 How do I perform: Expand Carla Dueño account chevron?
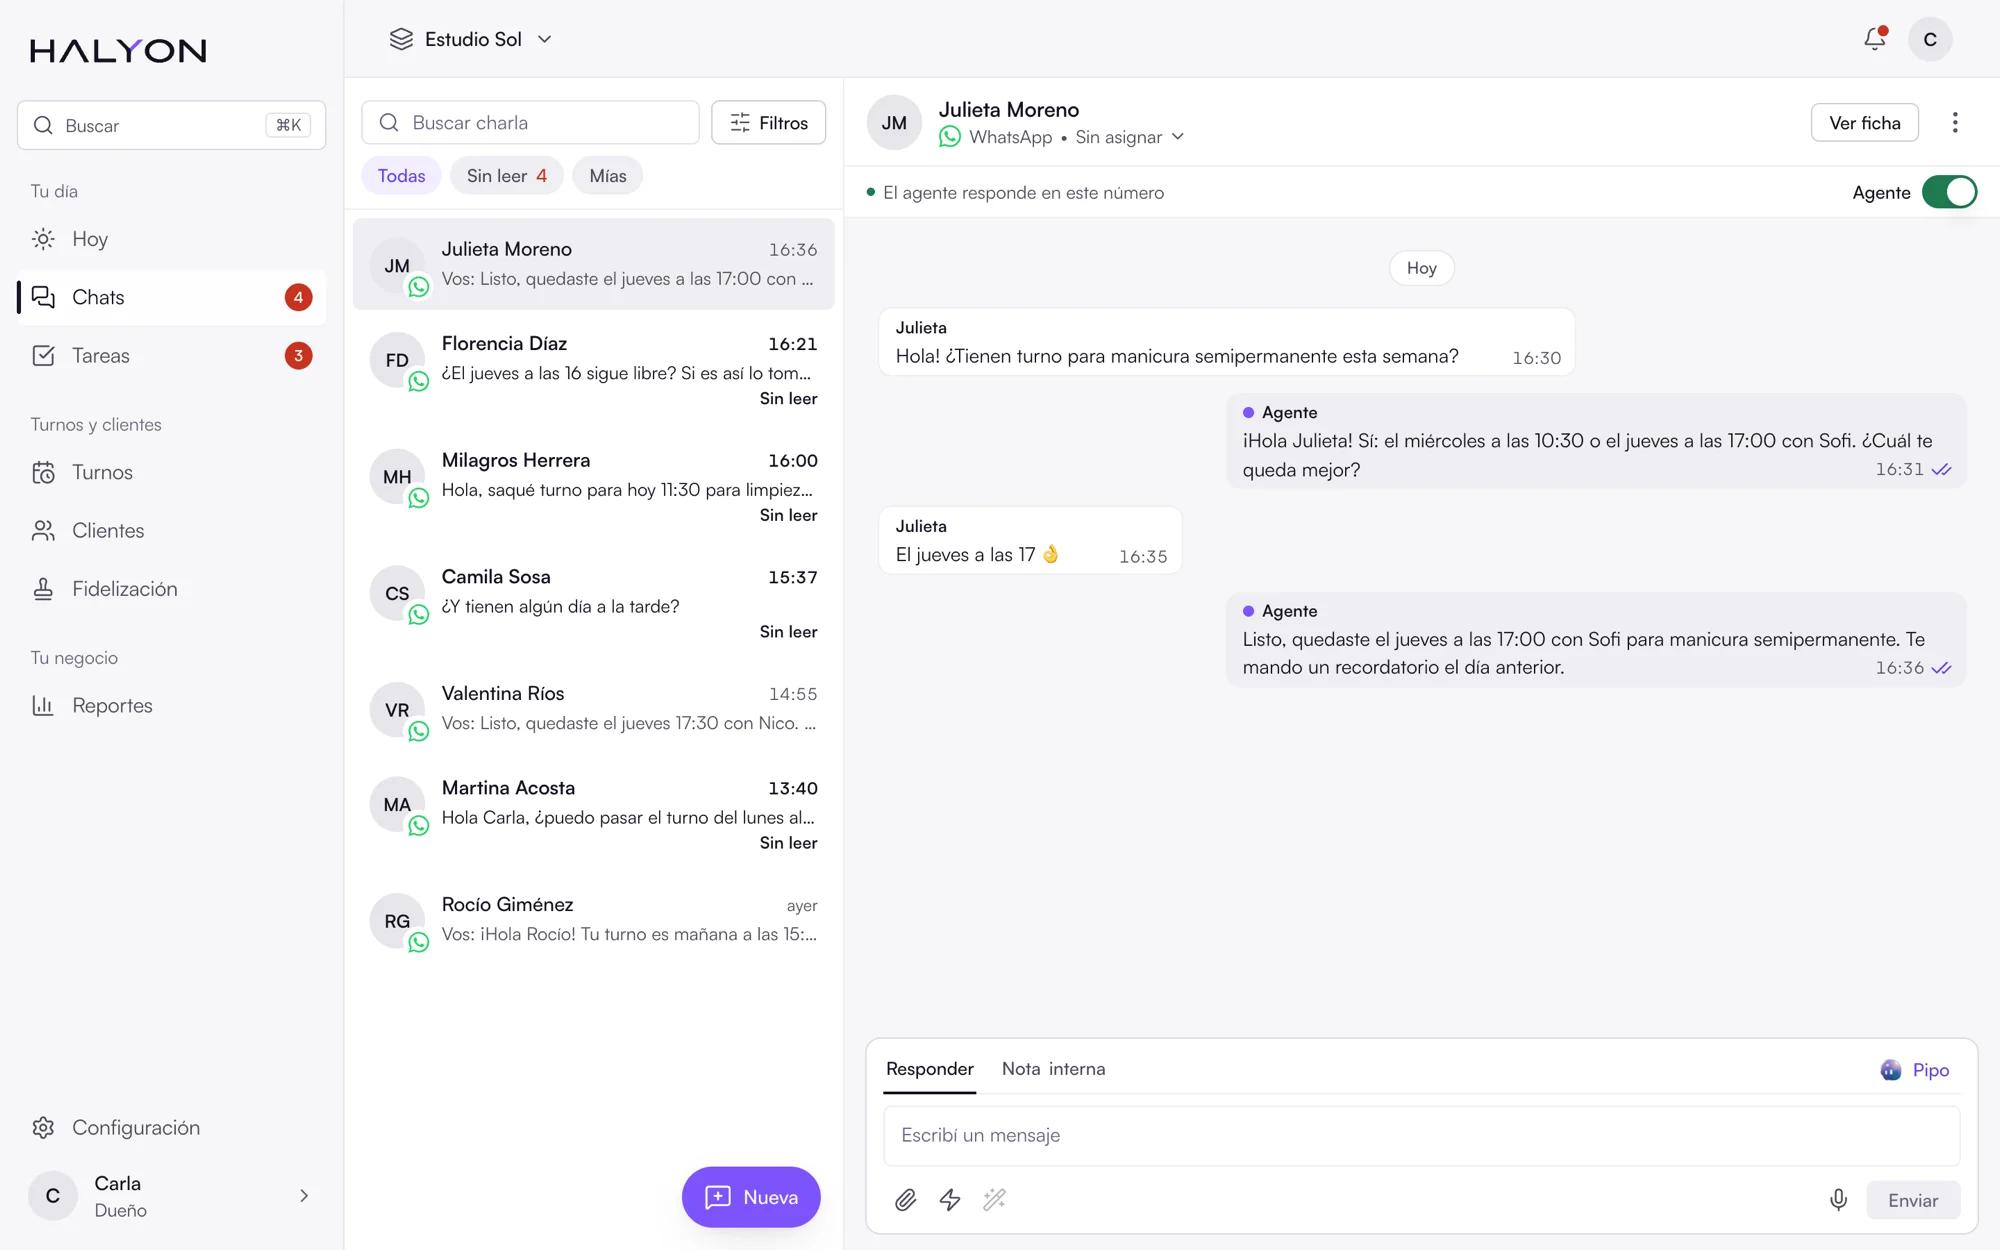(304, 1196)
